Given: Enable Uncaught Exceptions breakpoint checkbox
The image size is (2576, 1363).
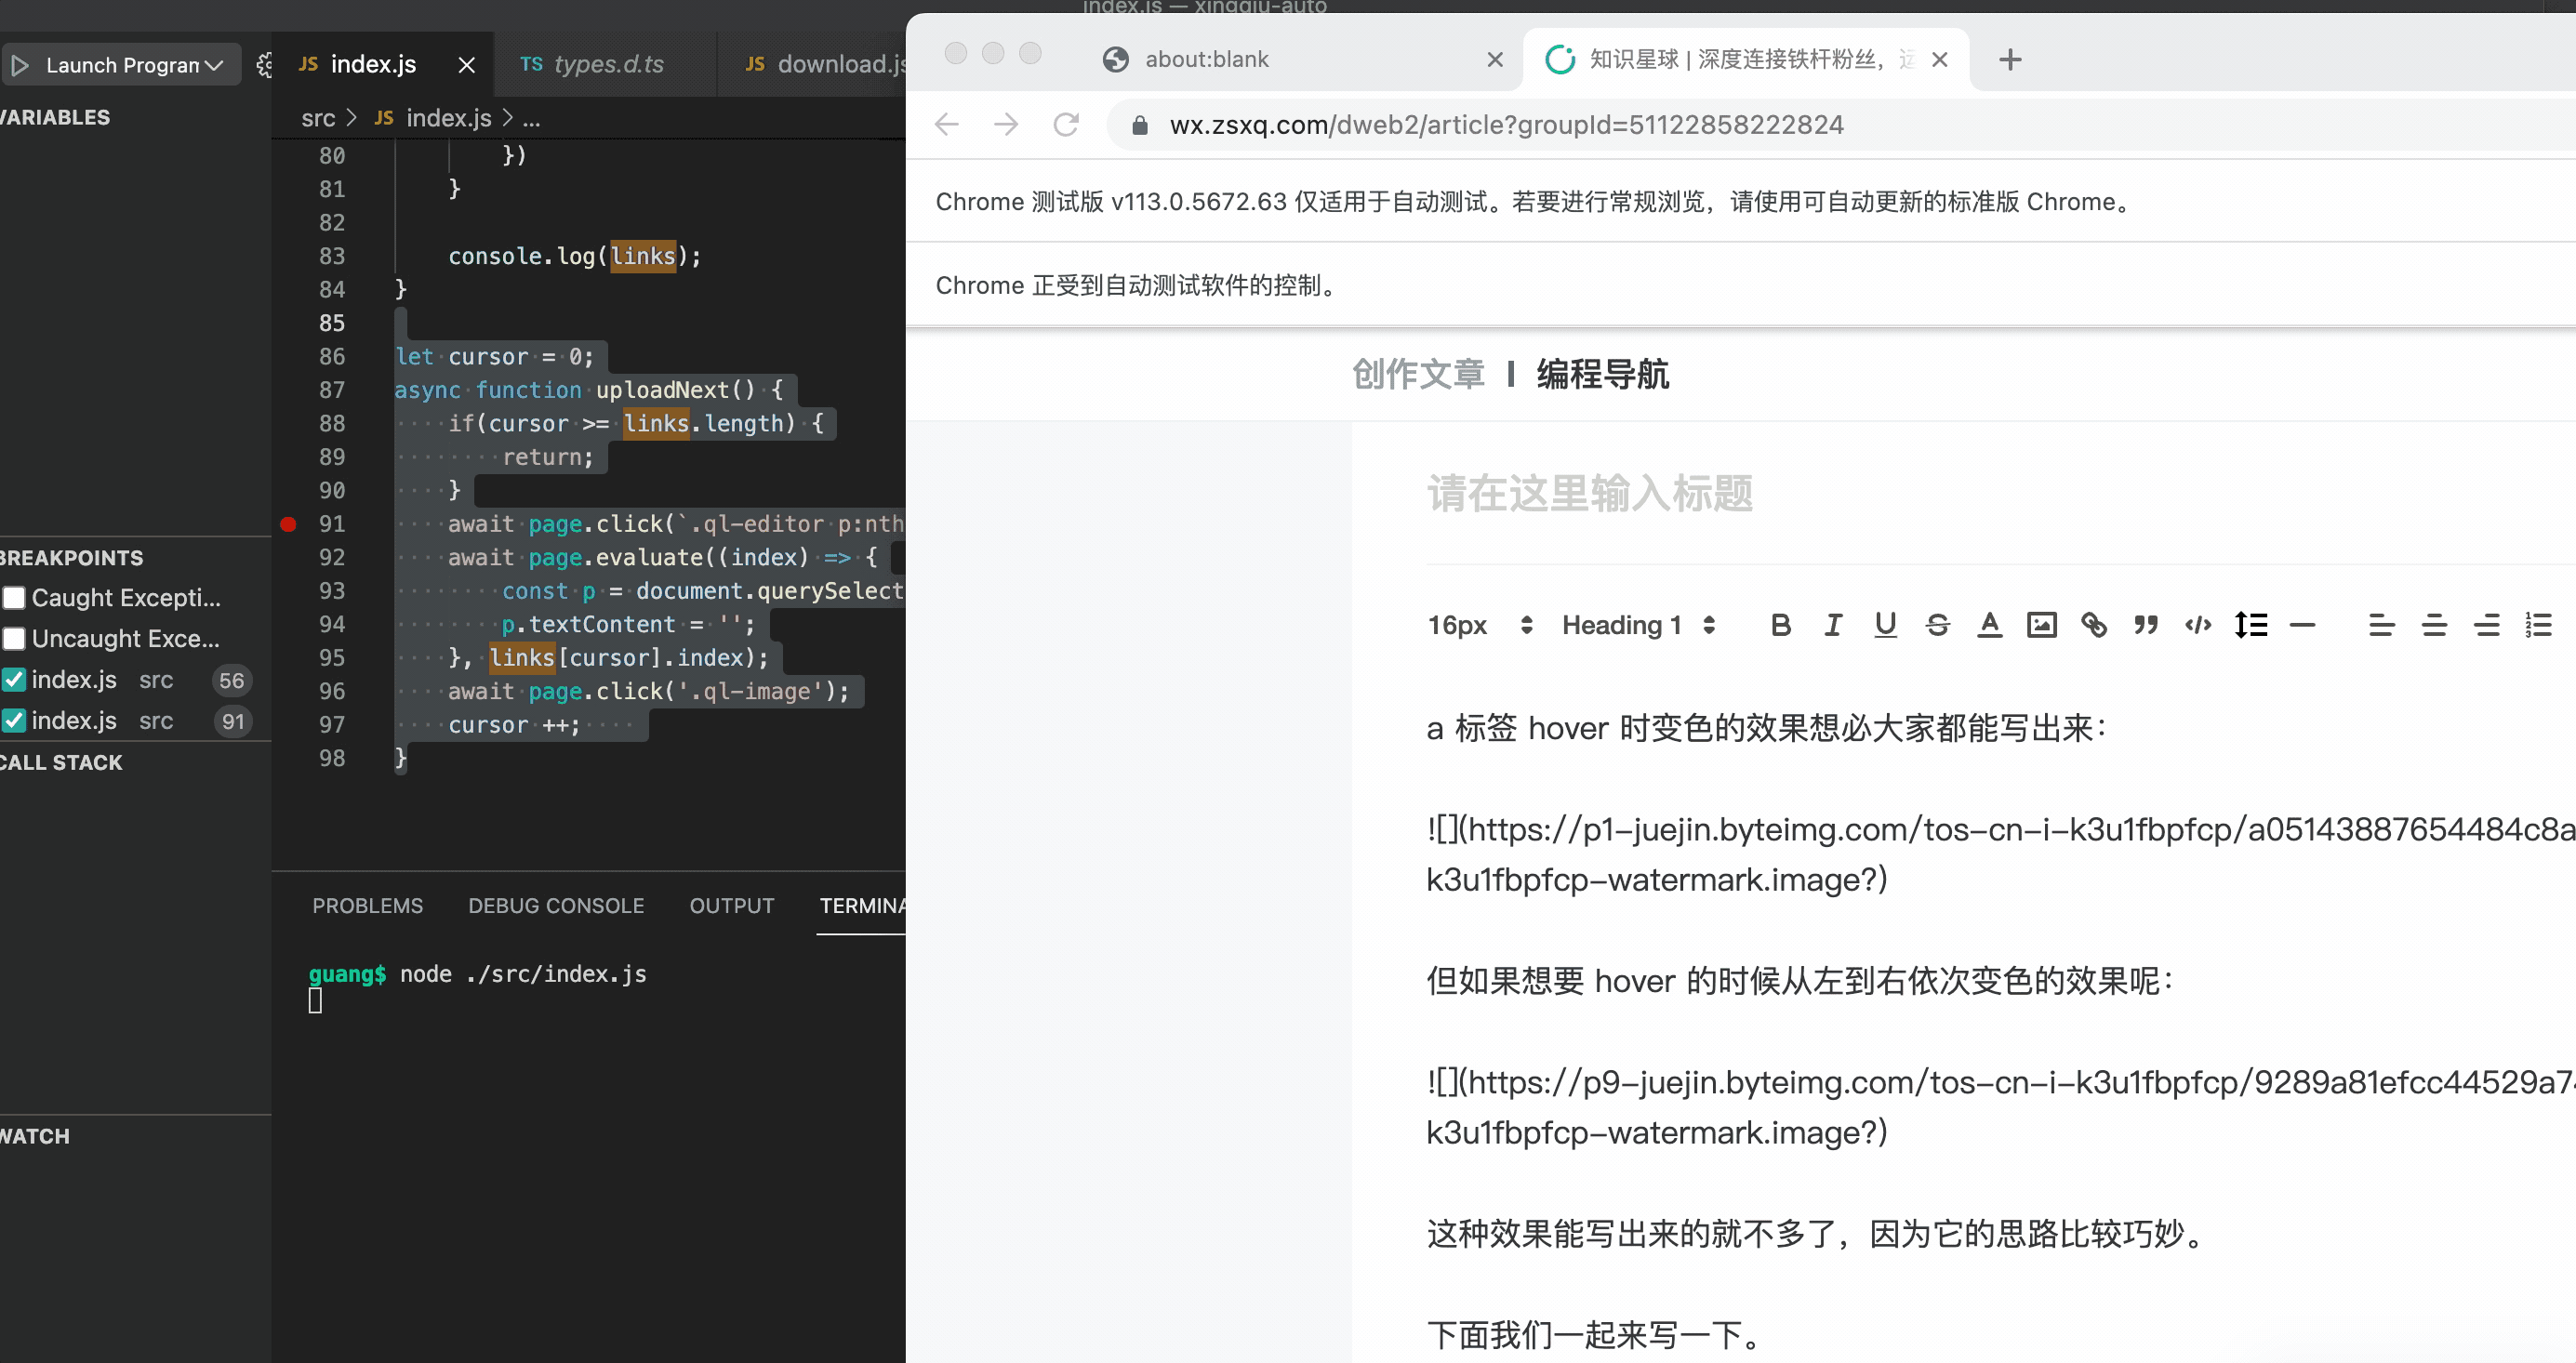Looking at the screenshot, I should 14,639.
